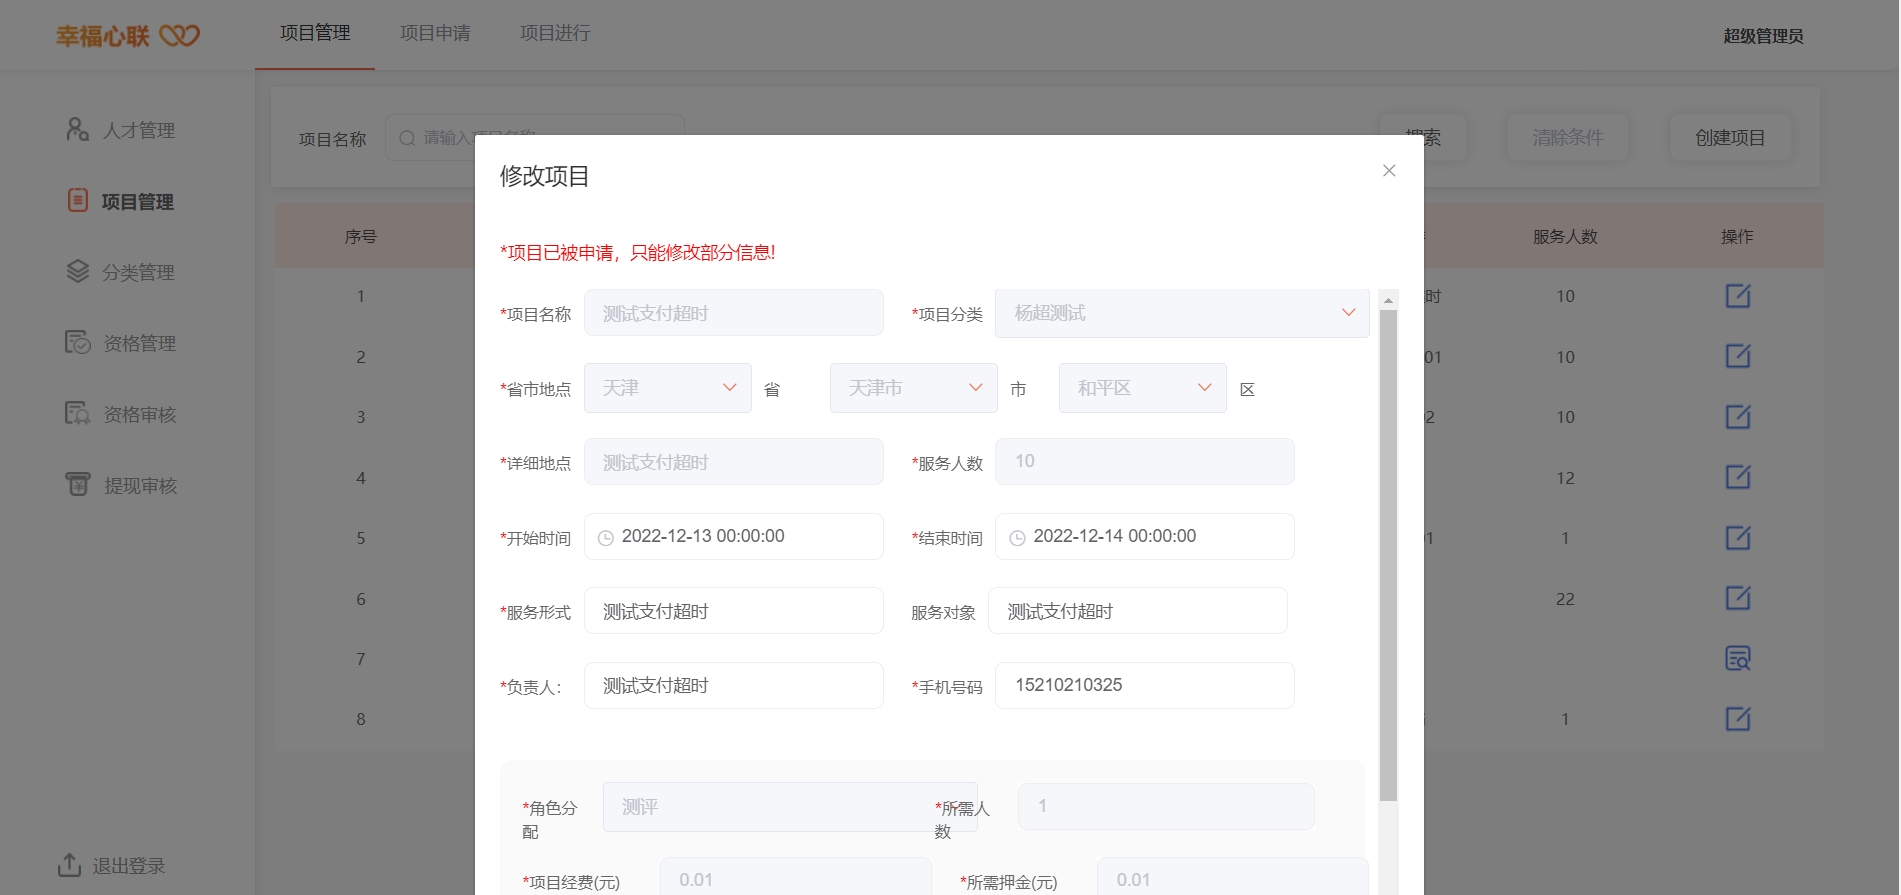Click the 操作 column header
The image size is (1901, 895).
pos(1737,237)
